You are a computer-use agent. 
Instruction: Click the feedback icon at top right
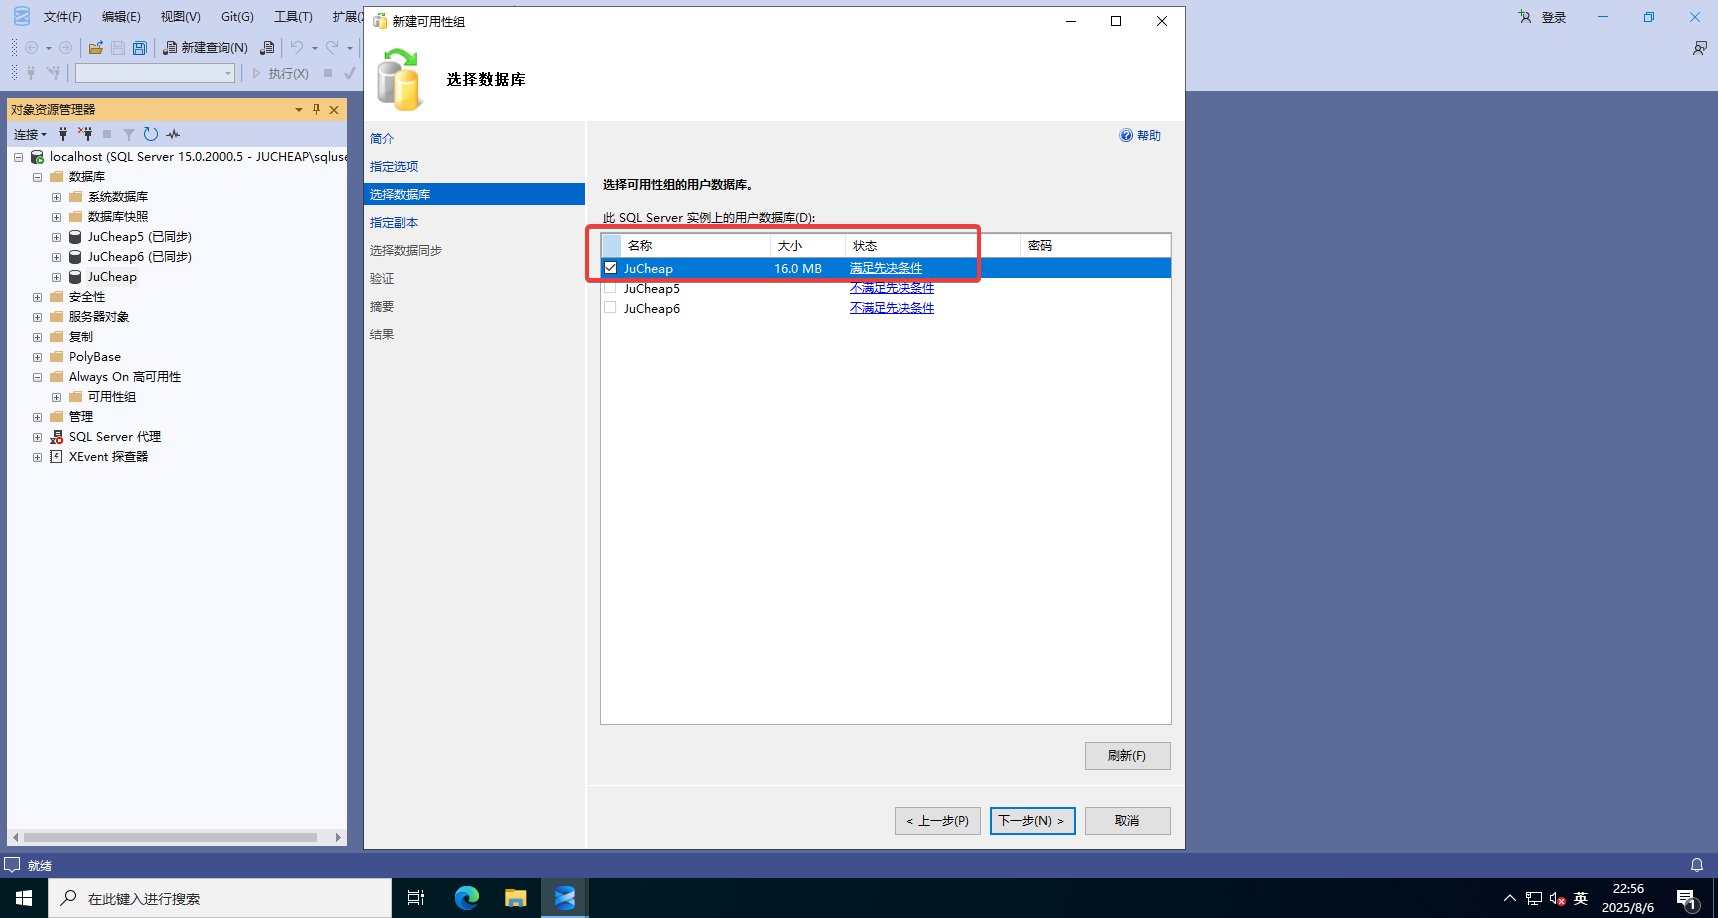pyautogui.click(x=1700, y=48)
